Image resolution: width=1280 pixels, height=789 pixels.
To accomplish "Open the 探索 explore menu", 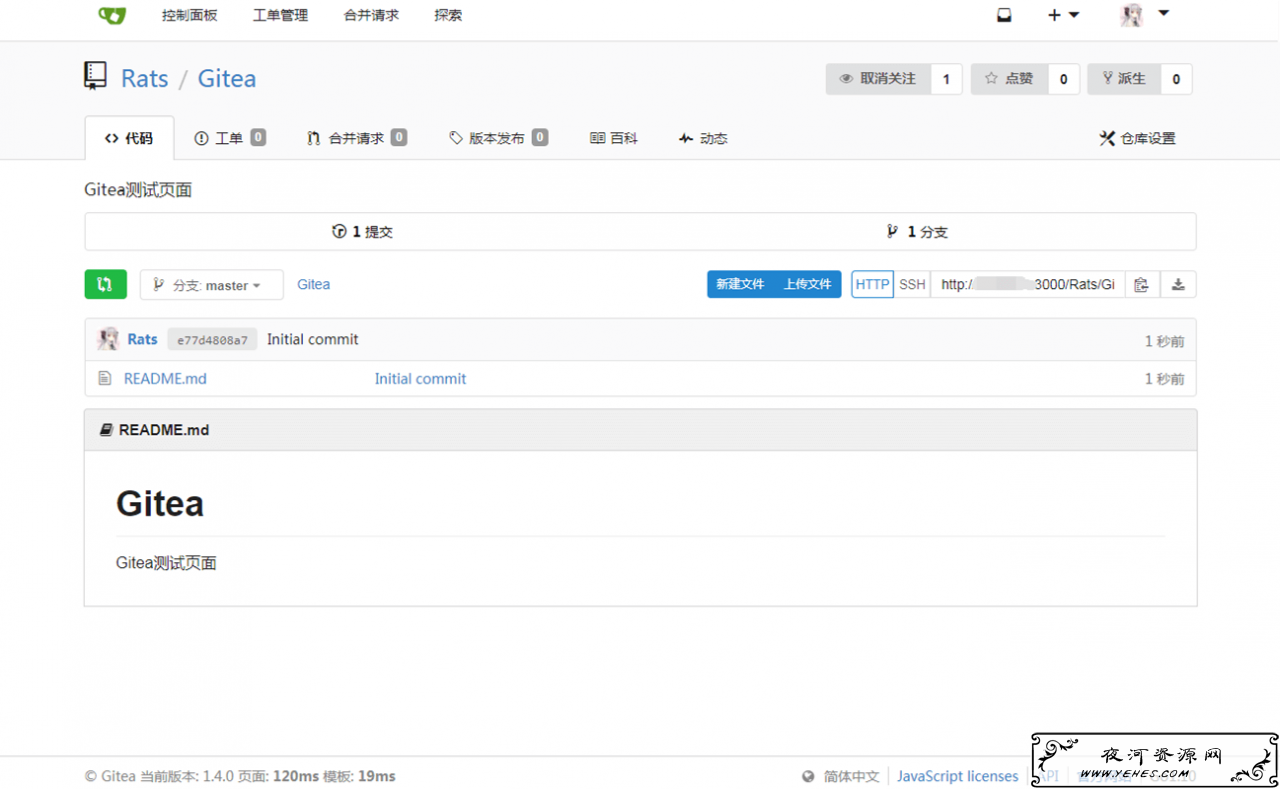I will pyautogui.click(x=448, y=15).
